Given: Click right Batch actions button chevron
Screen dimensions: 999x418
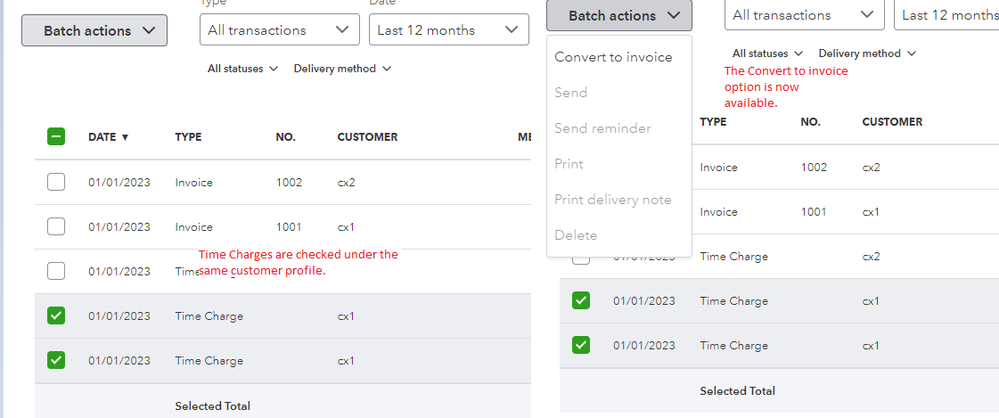Looking at the screenshot, I should [675, 16].
